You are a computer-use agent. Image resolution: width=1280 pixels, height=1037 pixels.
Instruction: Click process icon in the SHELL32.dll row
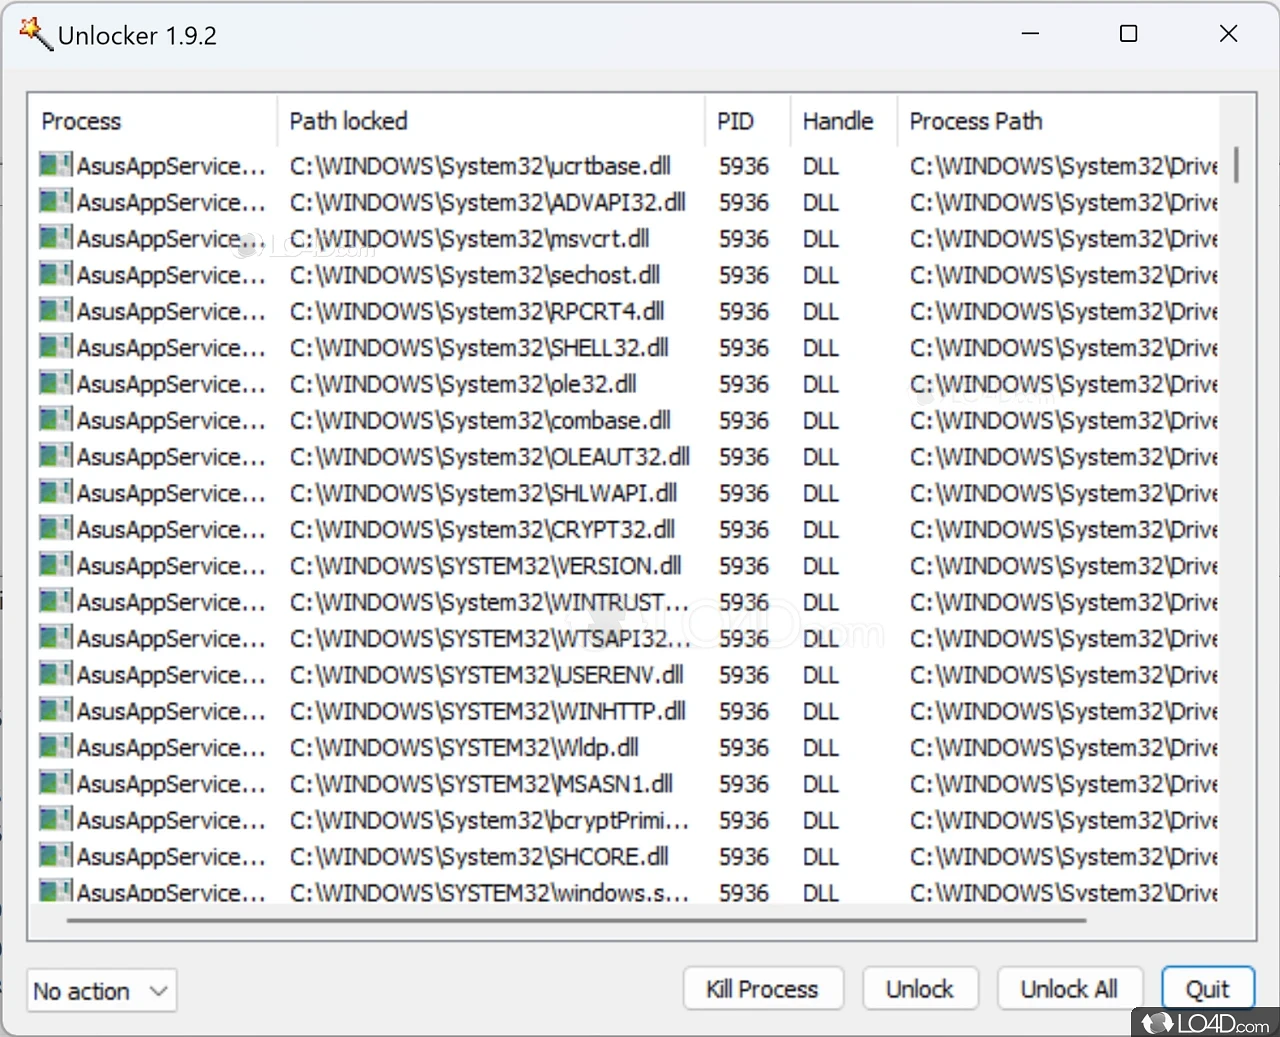(56, 347)
